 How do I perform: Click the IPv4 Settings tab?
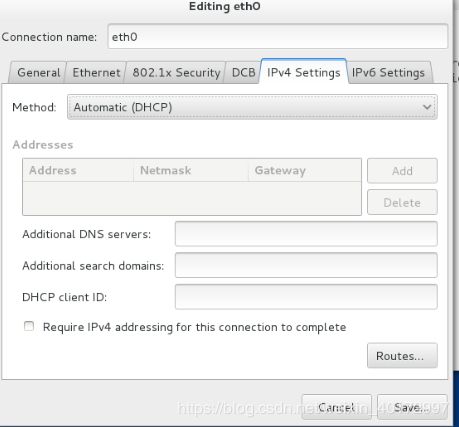click(x=304, y=72)
